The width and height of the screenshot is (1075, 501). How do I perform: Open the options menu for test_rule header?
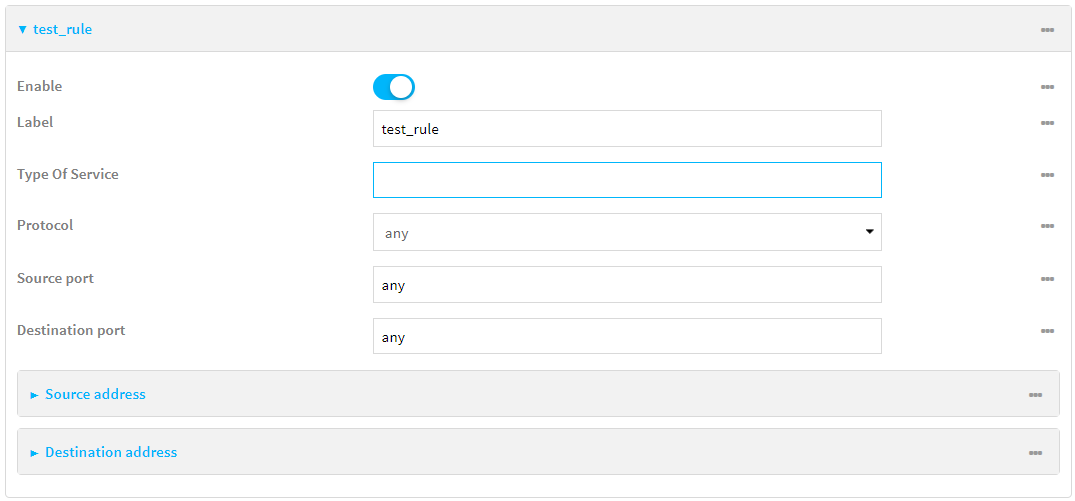point(1047,30)
